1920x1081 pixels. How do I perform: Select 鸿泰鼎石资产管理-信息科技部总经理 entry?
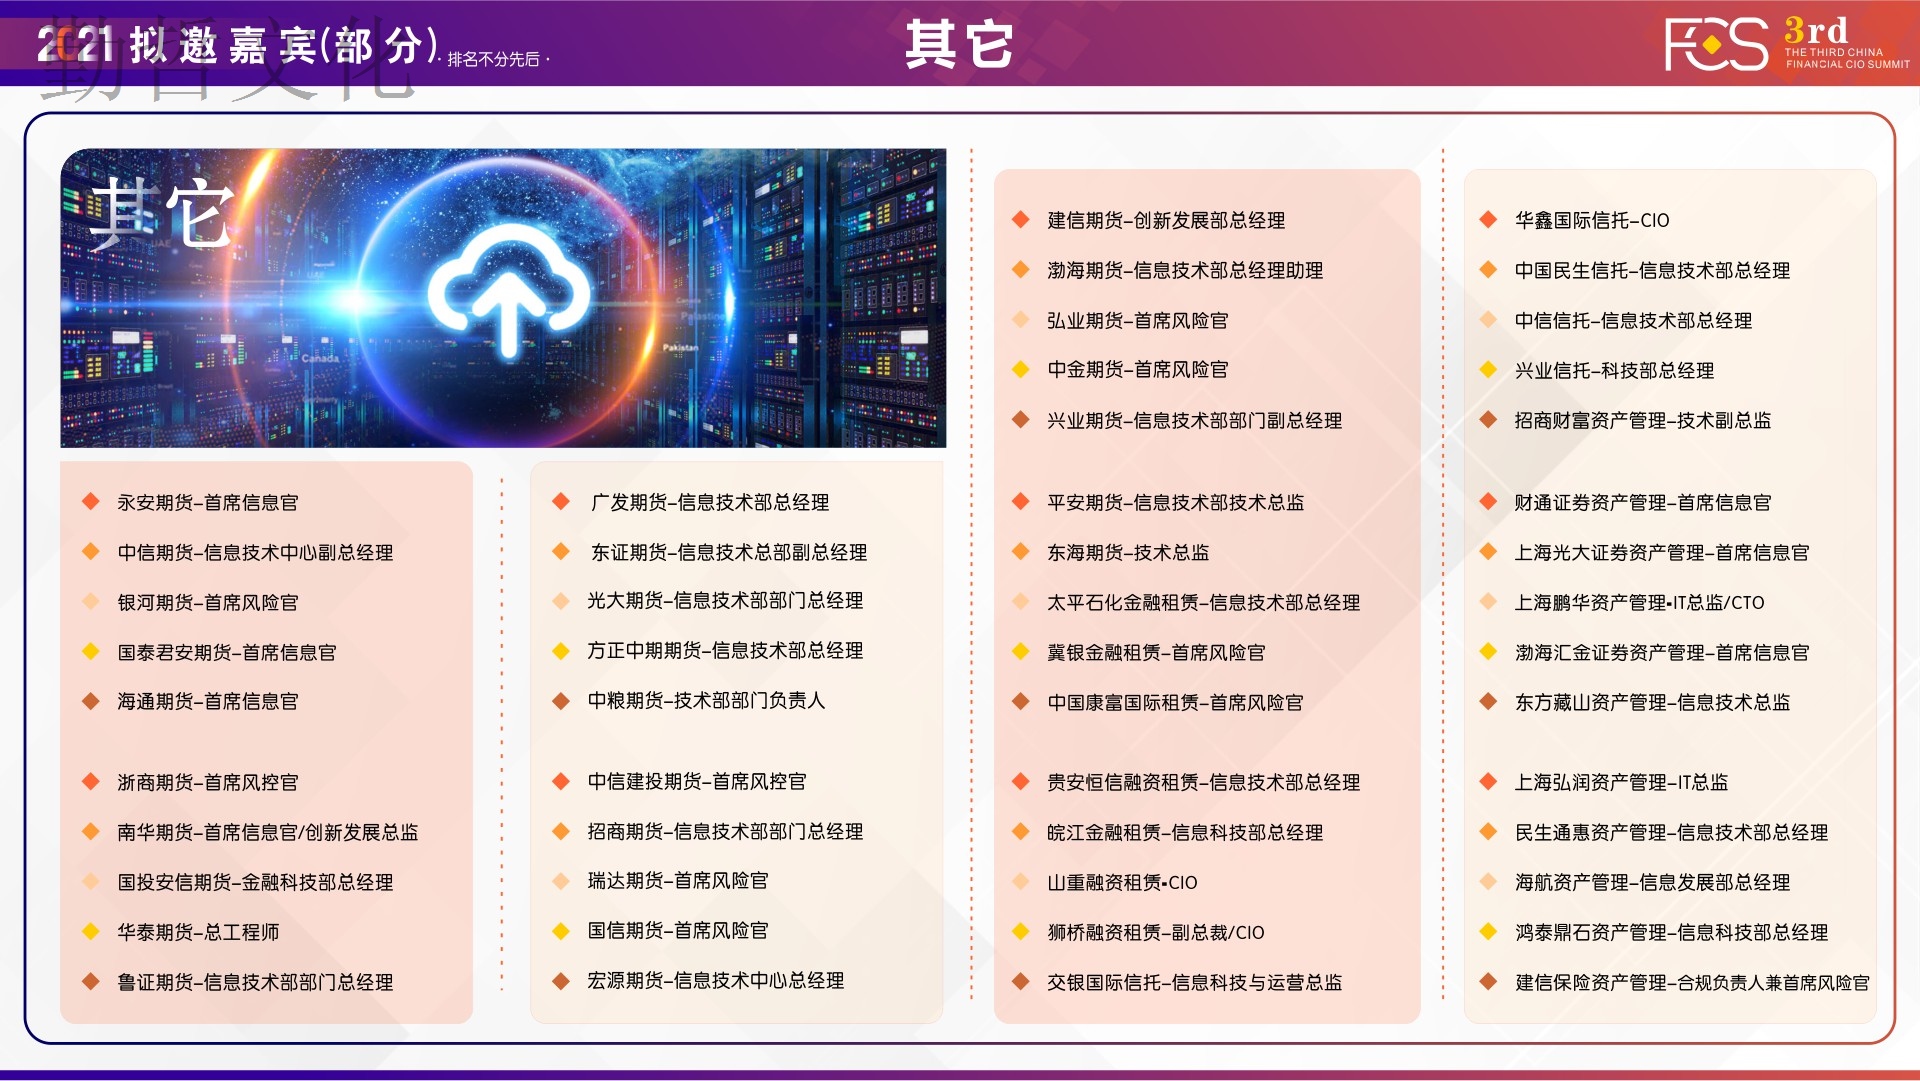[x=1672, y=932]
